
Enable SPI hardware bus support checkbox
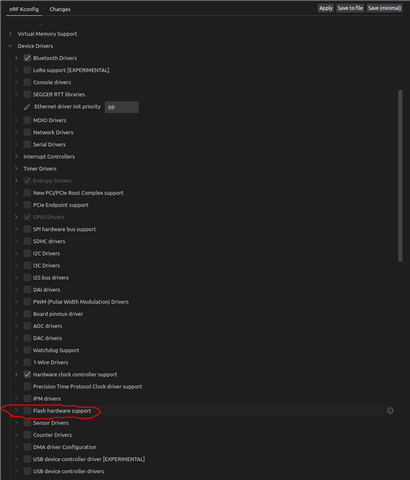(27, 229)
